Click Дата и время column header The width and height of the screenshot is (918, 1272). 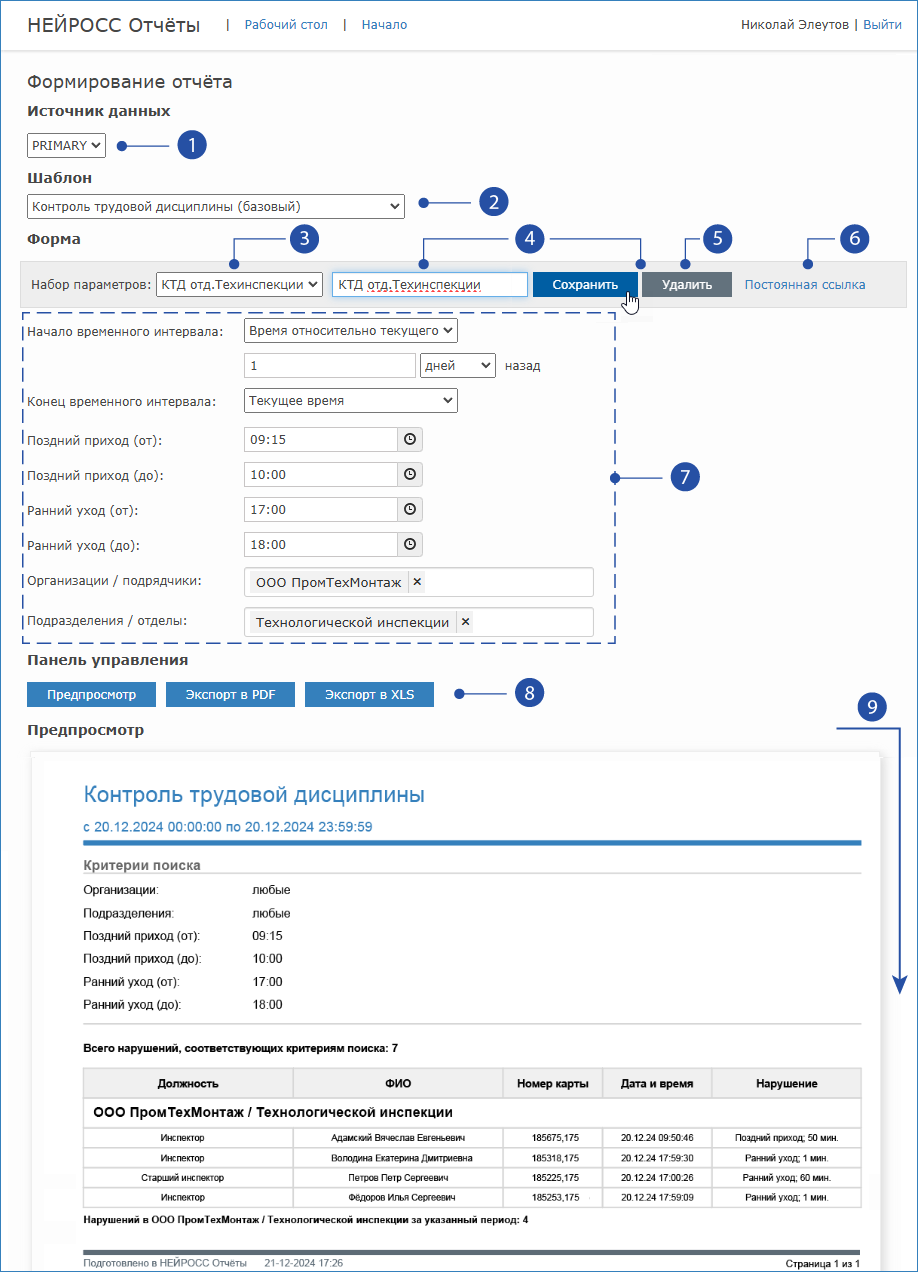pos(658,1083)
